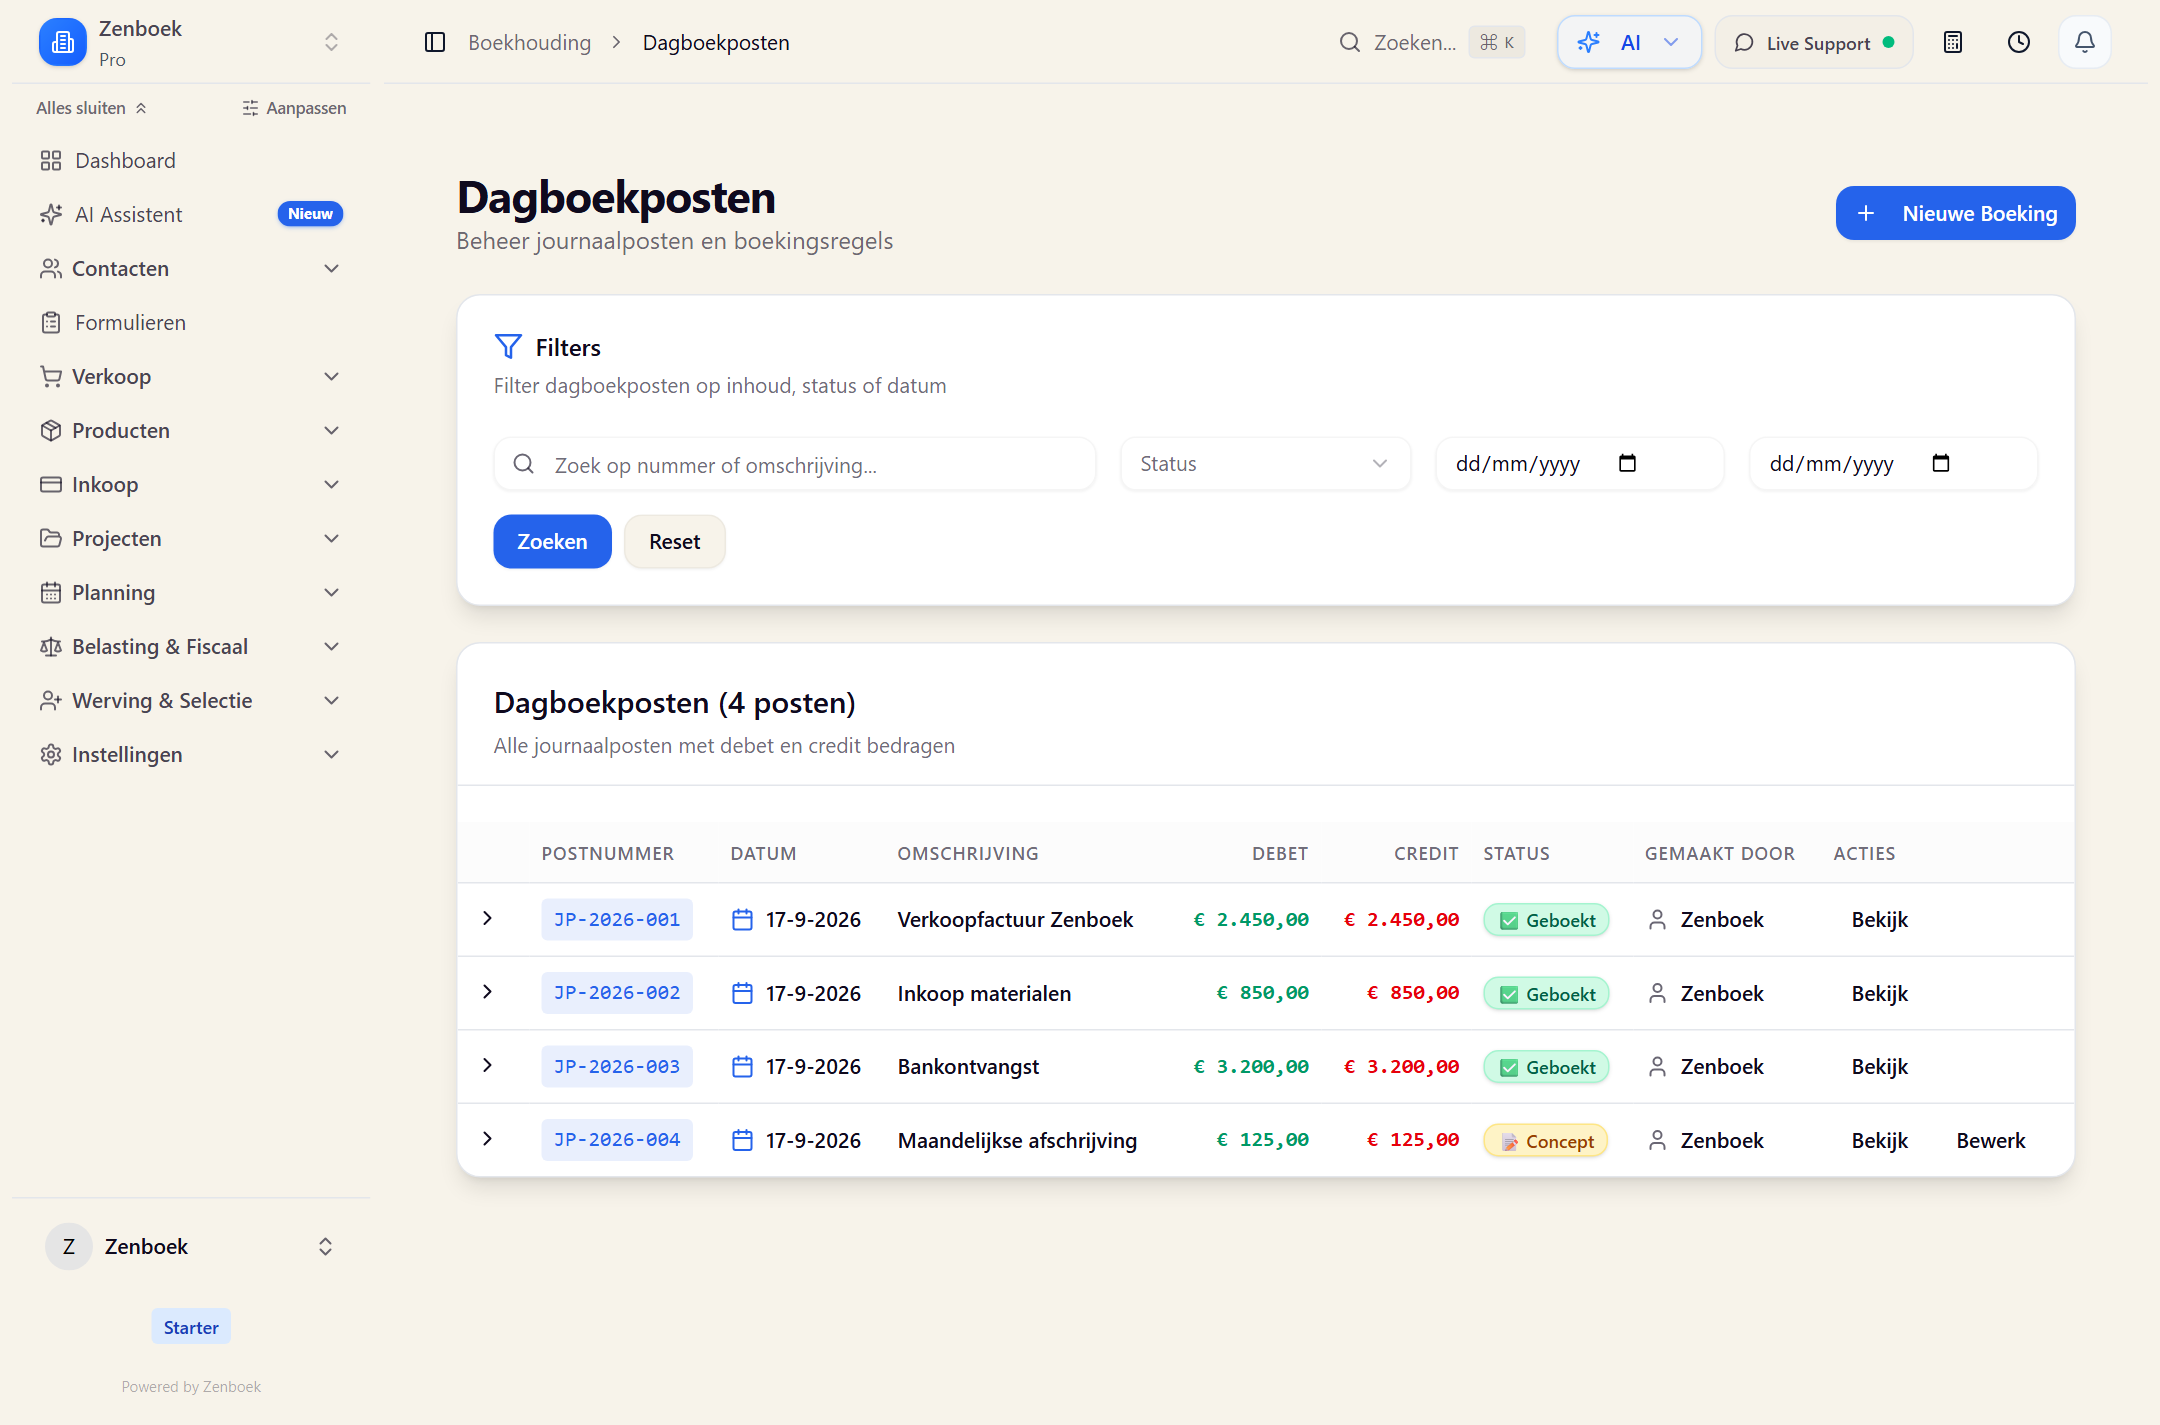
Task: Click Nieuwe Boeking button
Action: click(x=1955, y=213)
